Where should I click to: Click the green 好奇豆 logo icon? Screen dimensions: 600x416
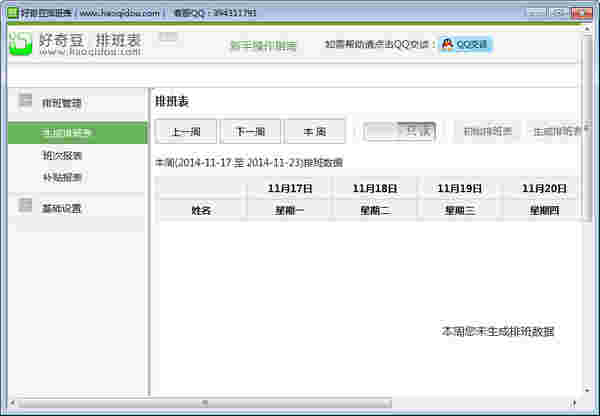coord(20,44)
